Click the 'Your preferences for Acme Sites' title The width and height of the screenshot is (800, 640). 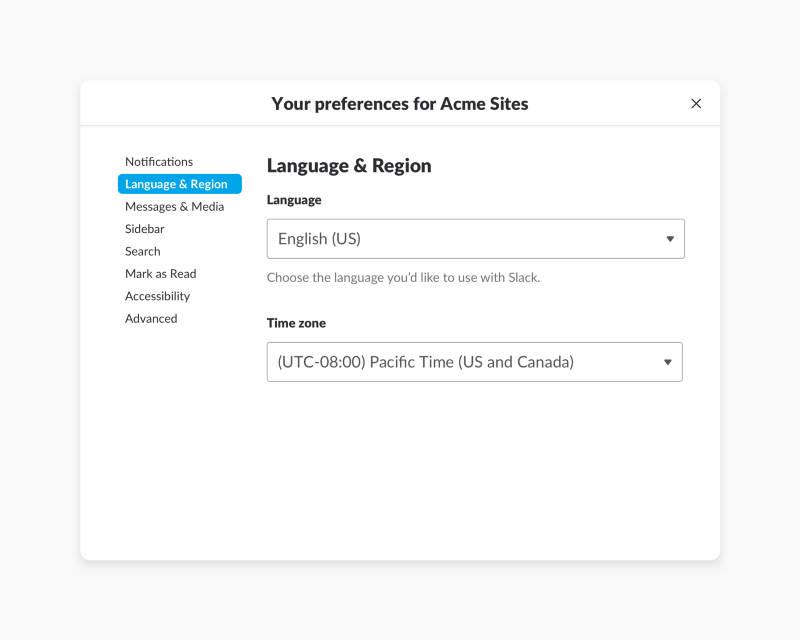coord(400,104)
